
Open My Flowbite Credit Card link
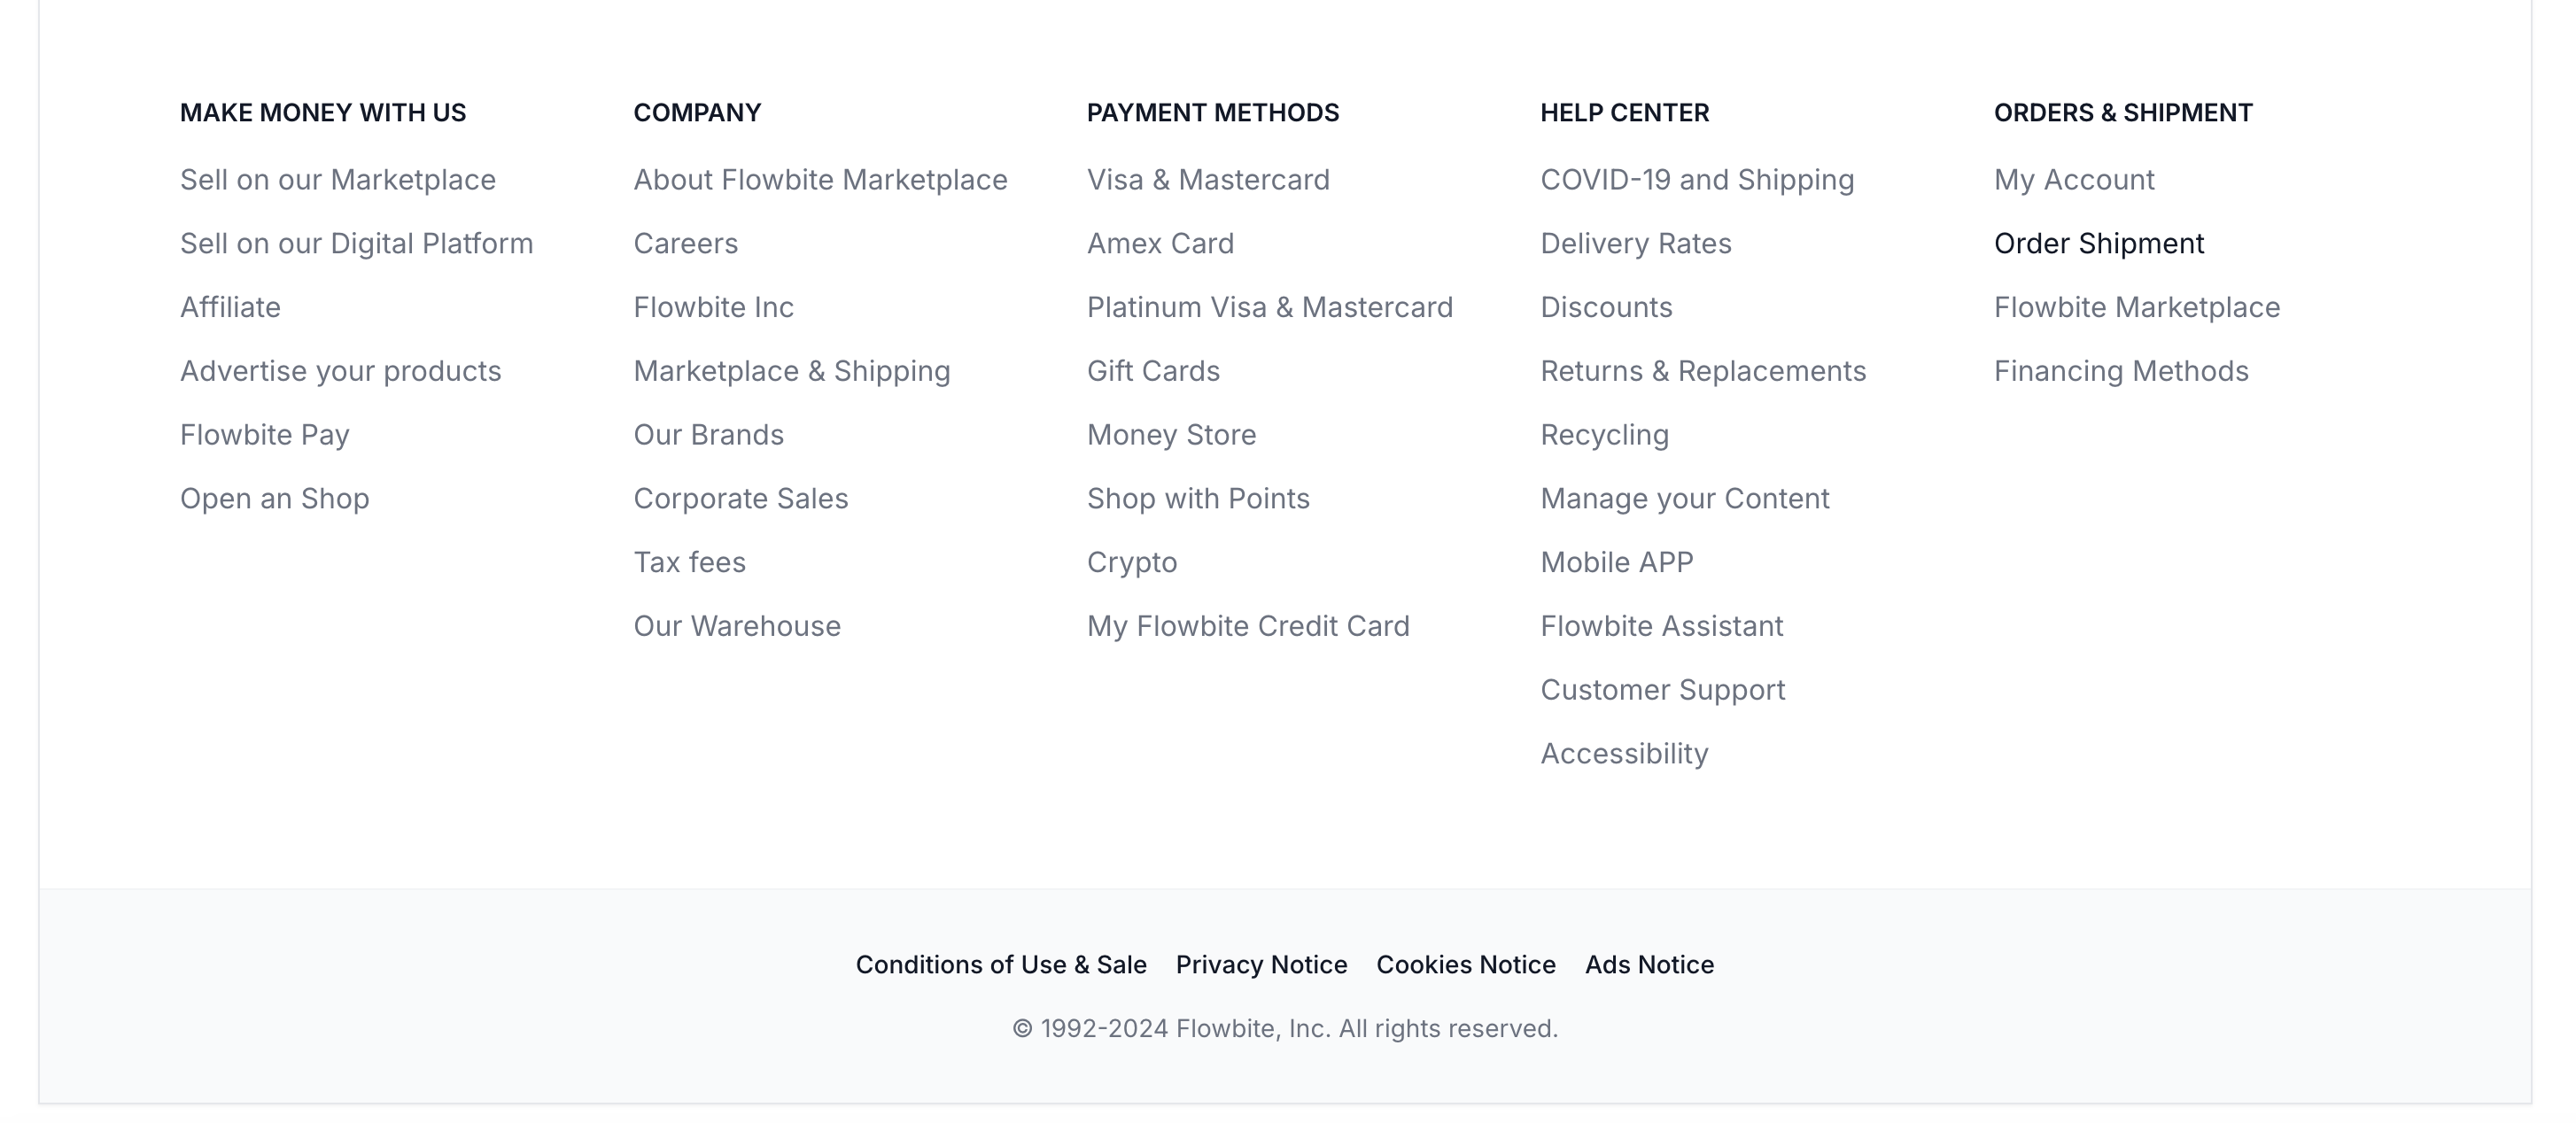coord(1247,626)
